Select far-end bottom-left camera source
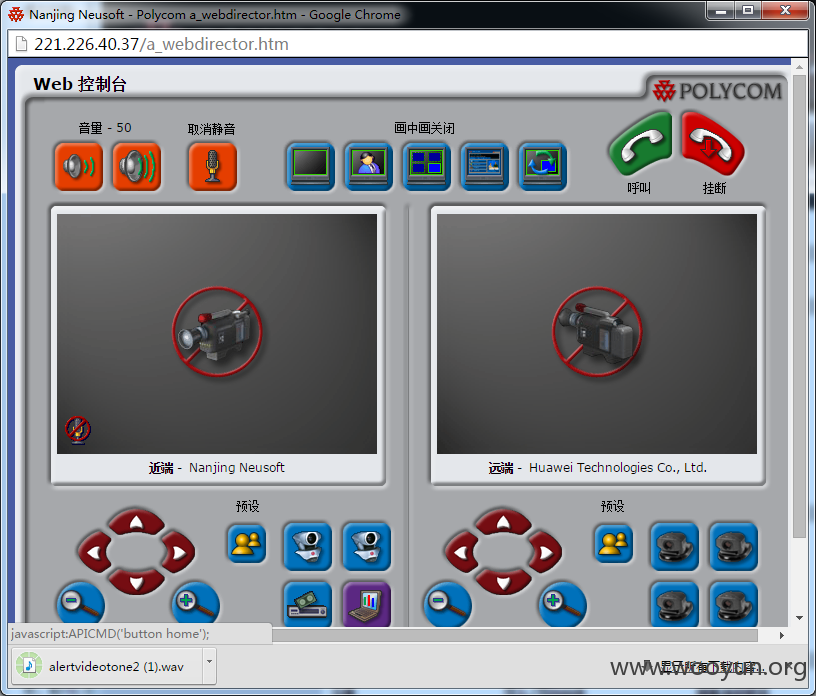Screen dimensions: 816x696 (674, 605)
